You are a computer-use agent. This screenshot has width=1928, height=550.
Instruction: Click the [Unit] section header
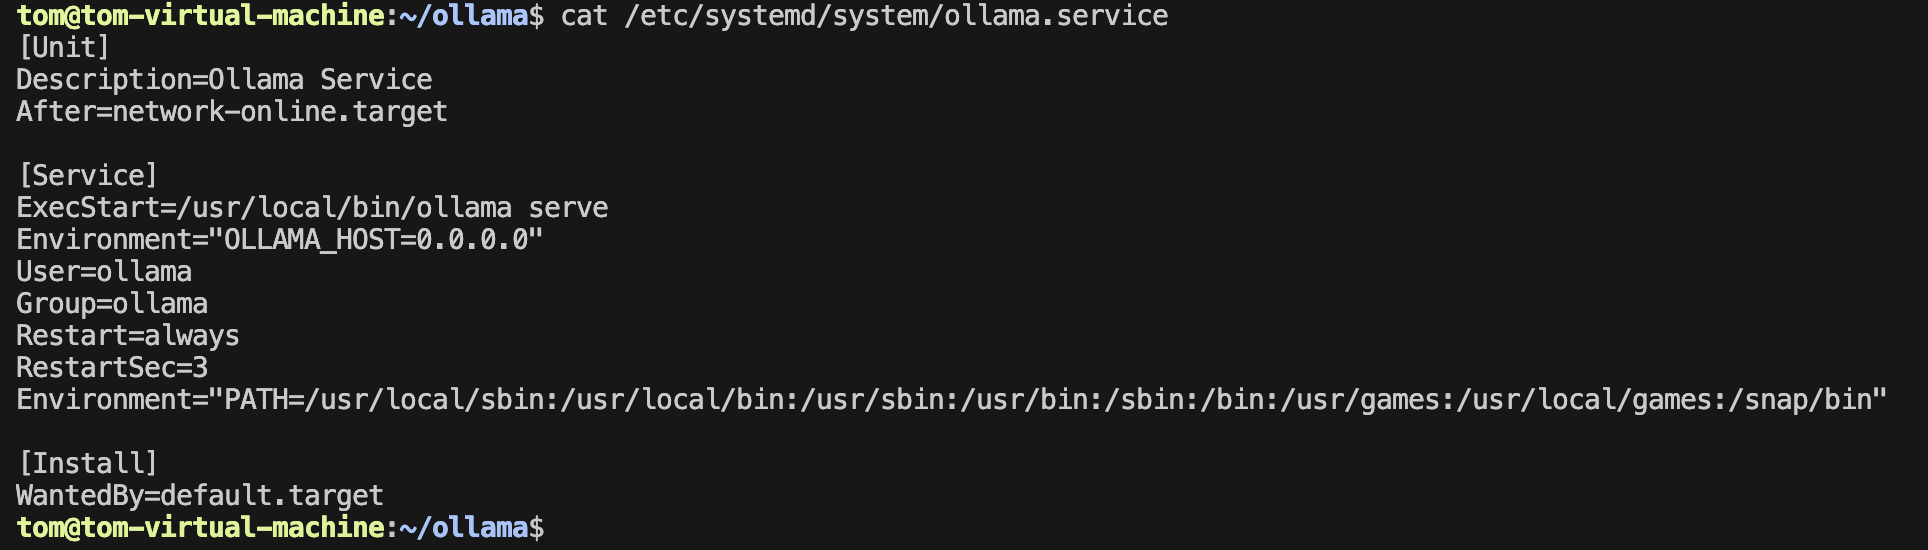tap(64, 48)
